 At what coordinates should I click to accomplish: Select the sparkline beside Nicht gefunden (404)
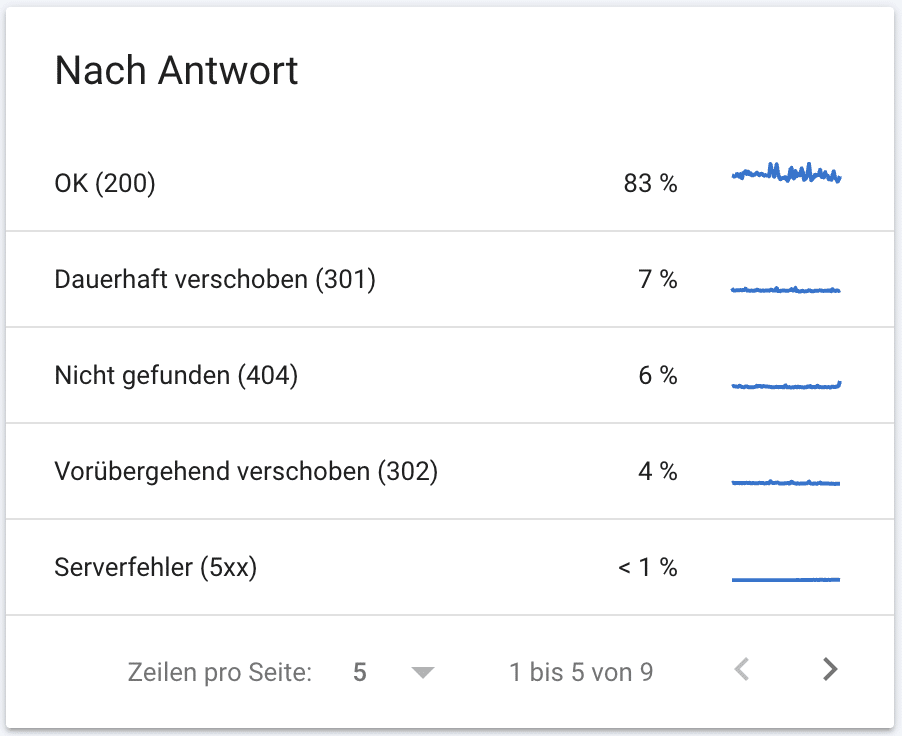point(787,385)
